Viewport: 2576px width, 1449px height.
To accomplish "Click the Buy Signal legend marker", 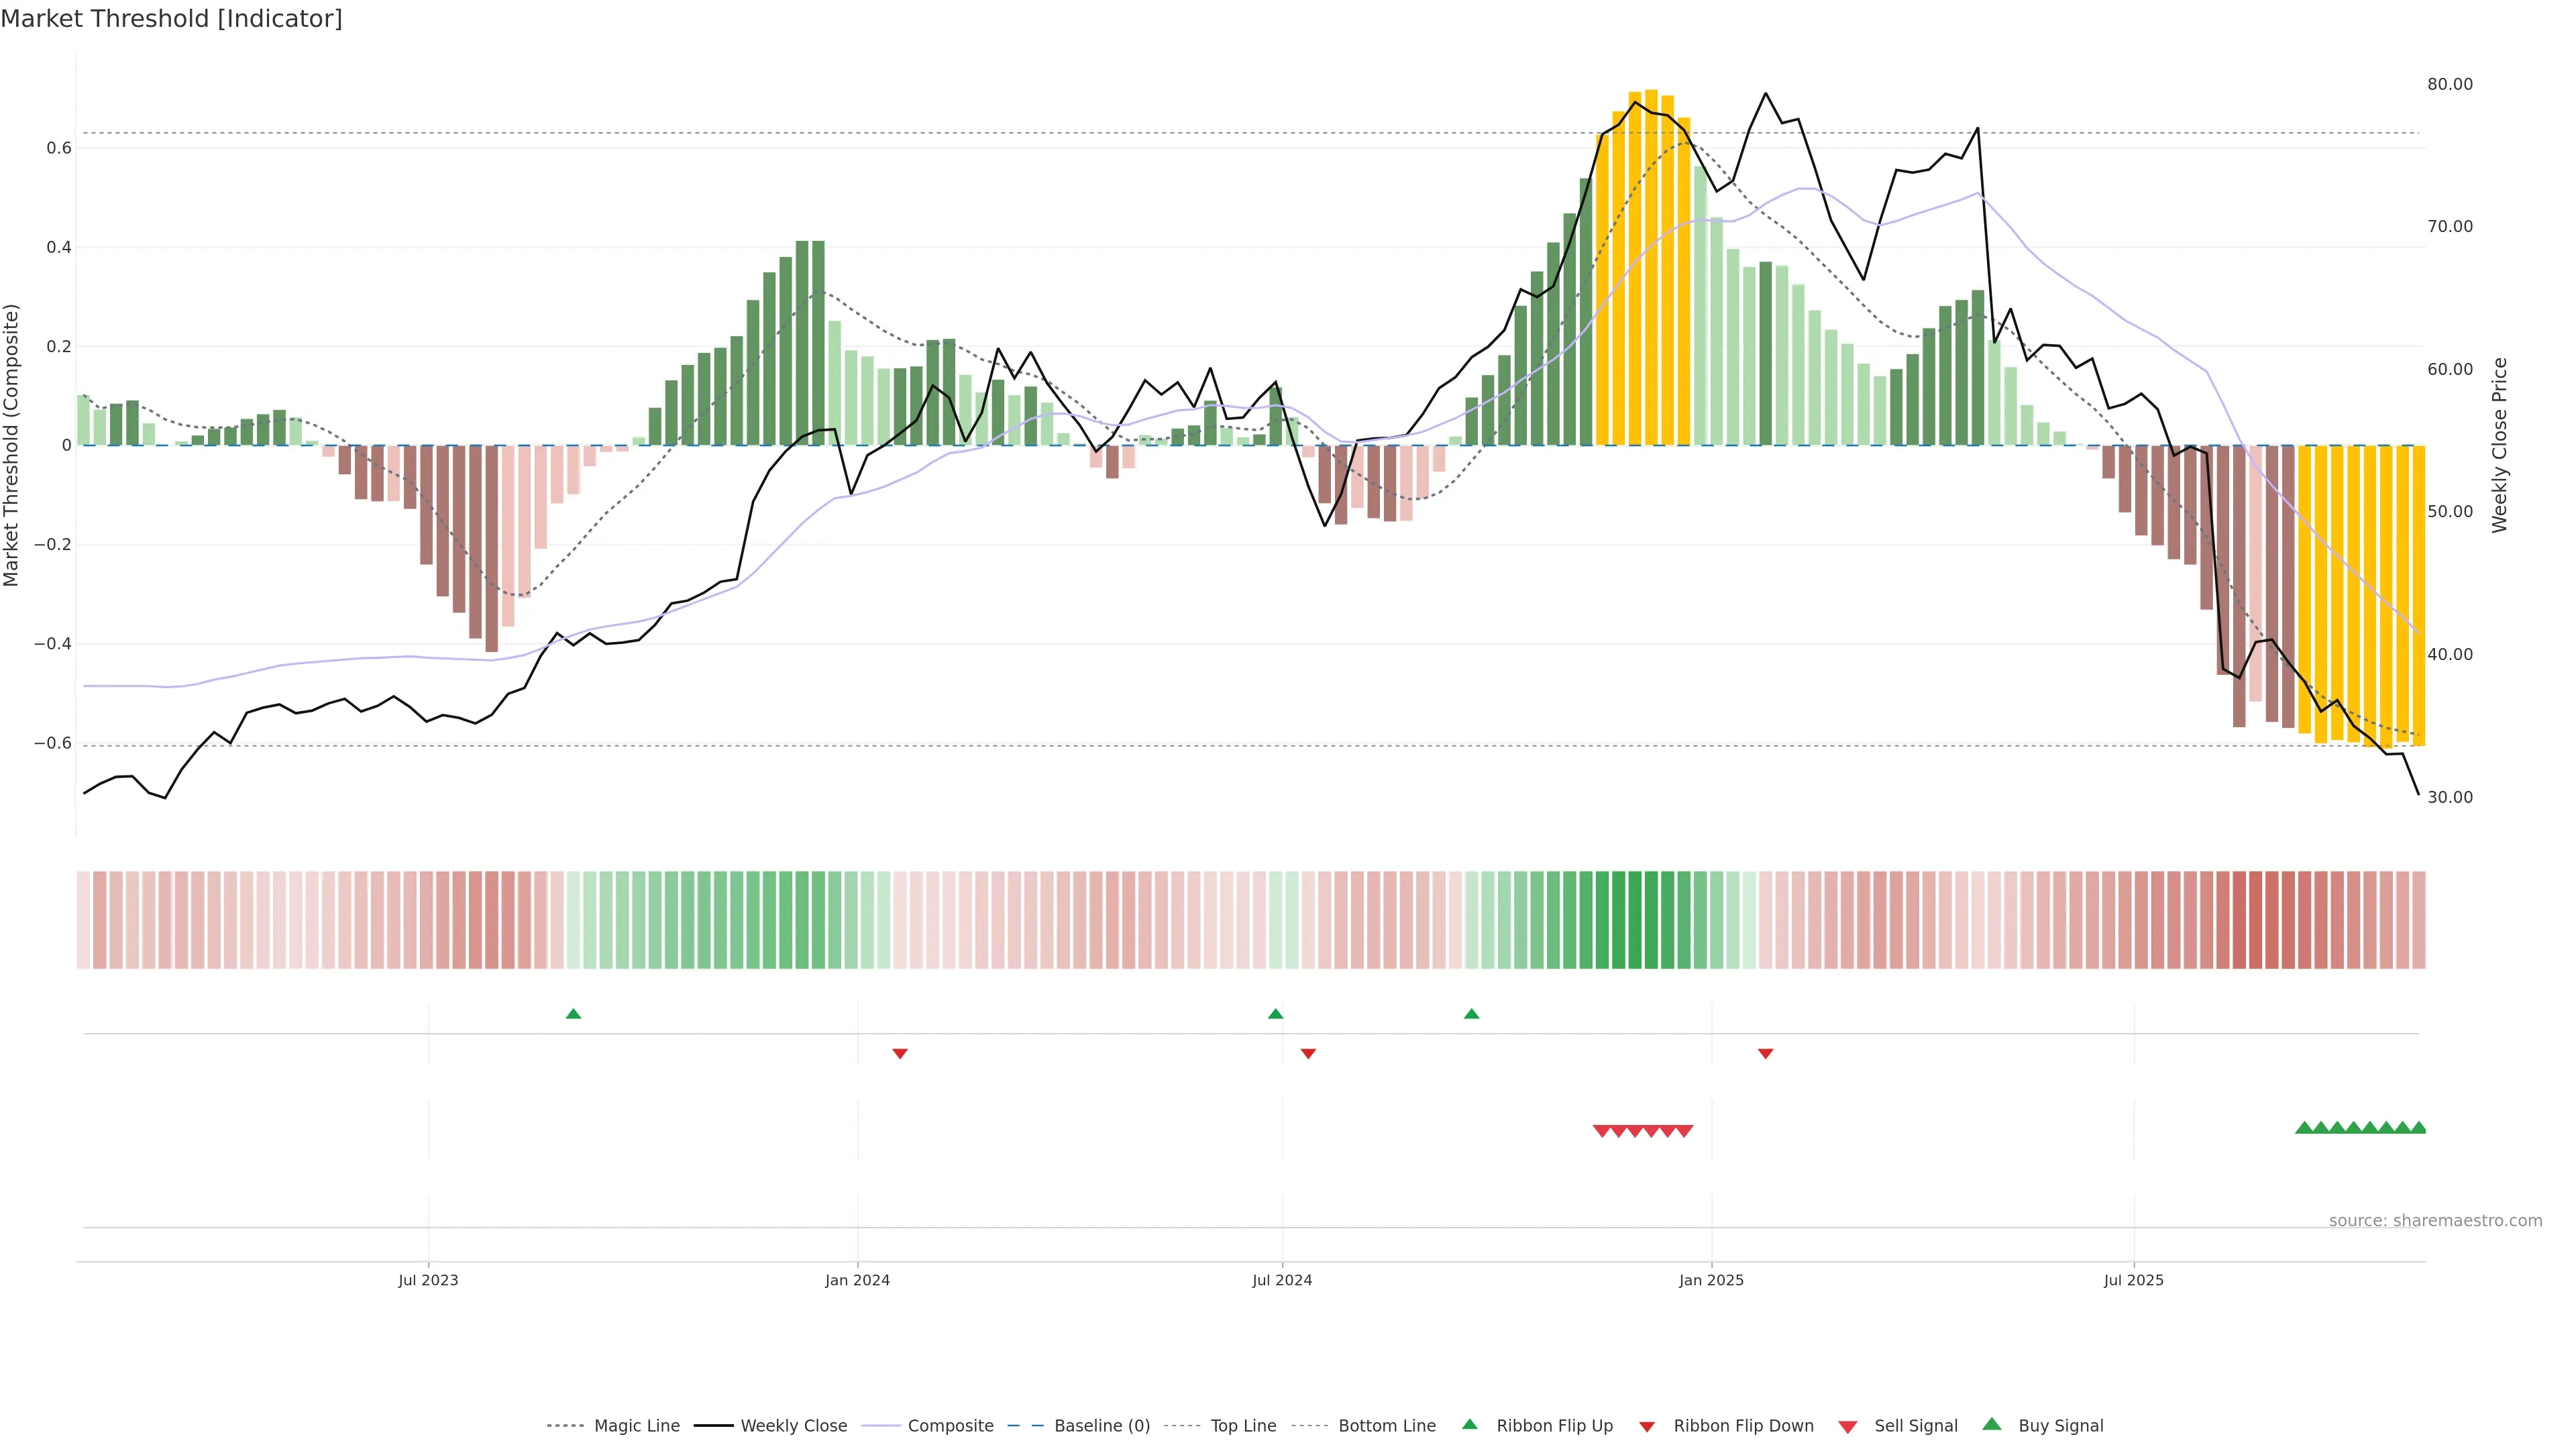I will tap(1991, 1424).
